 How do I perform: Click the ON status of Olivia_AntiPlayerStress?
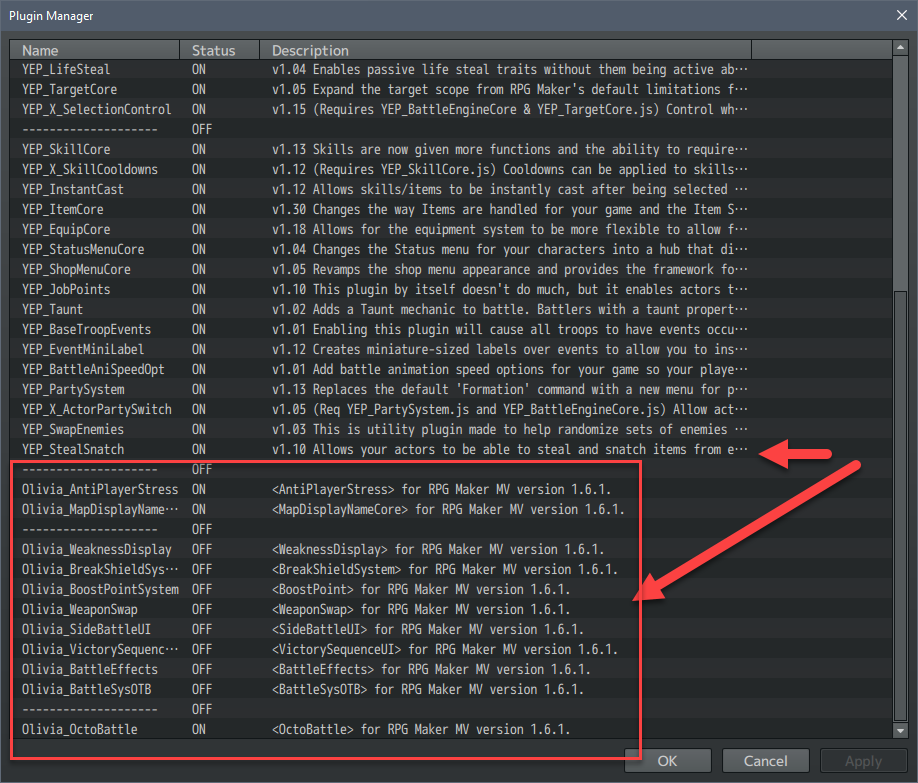point(199,489)
